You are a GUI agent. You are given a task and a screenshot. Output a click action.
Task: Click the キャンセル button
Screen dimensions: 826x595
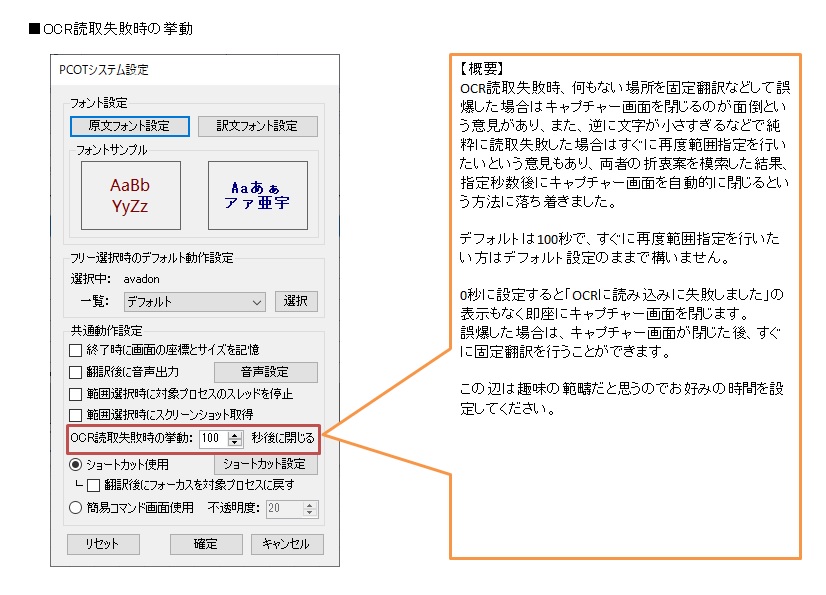[287, 544]
